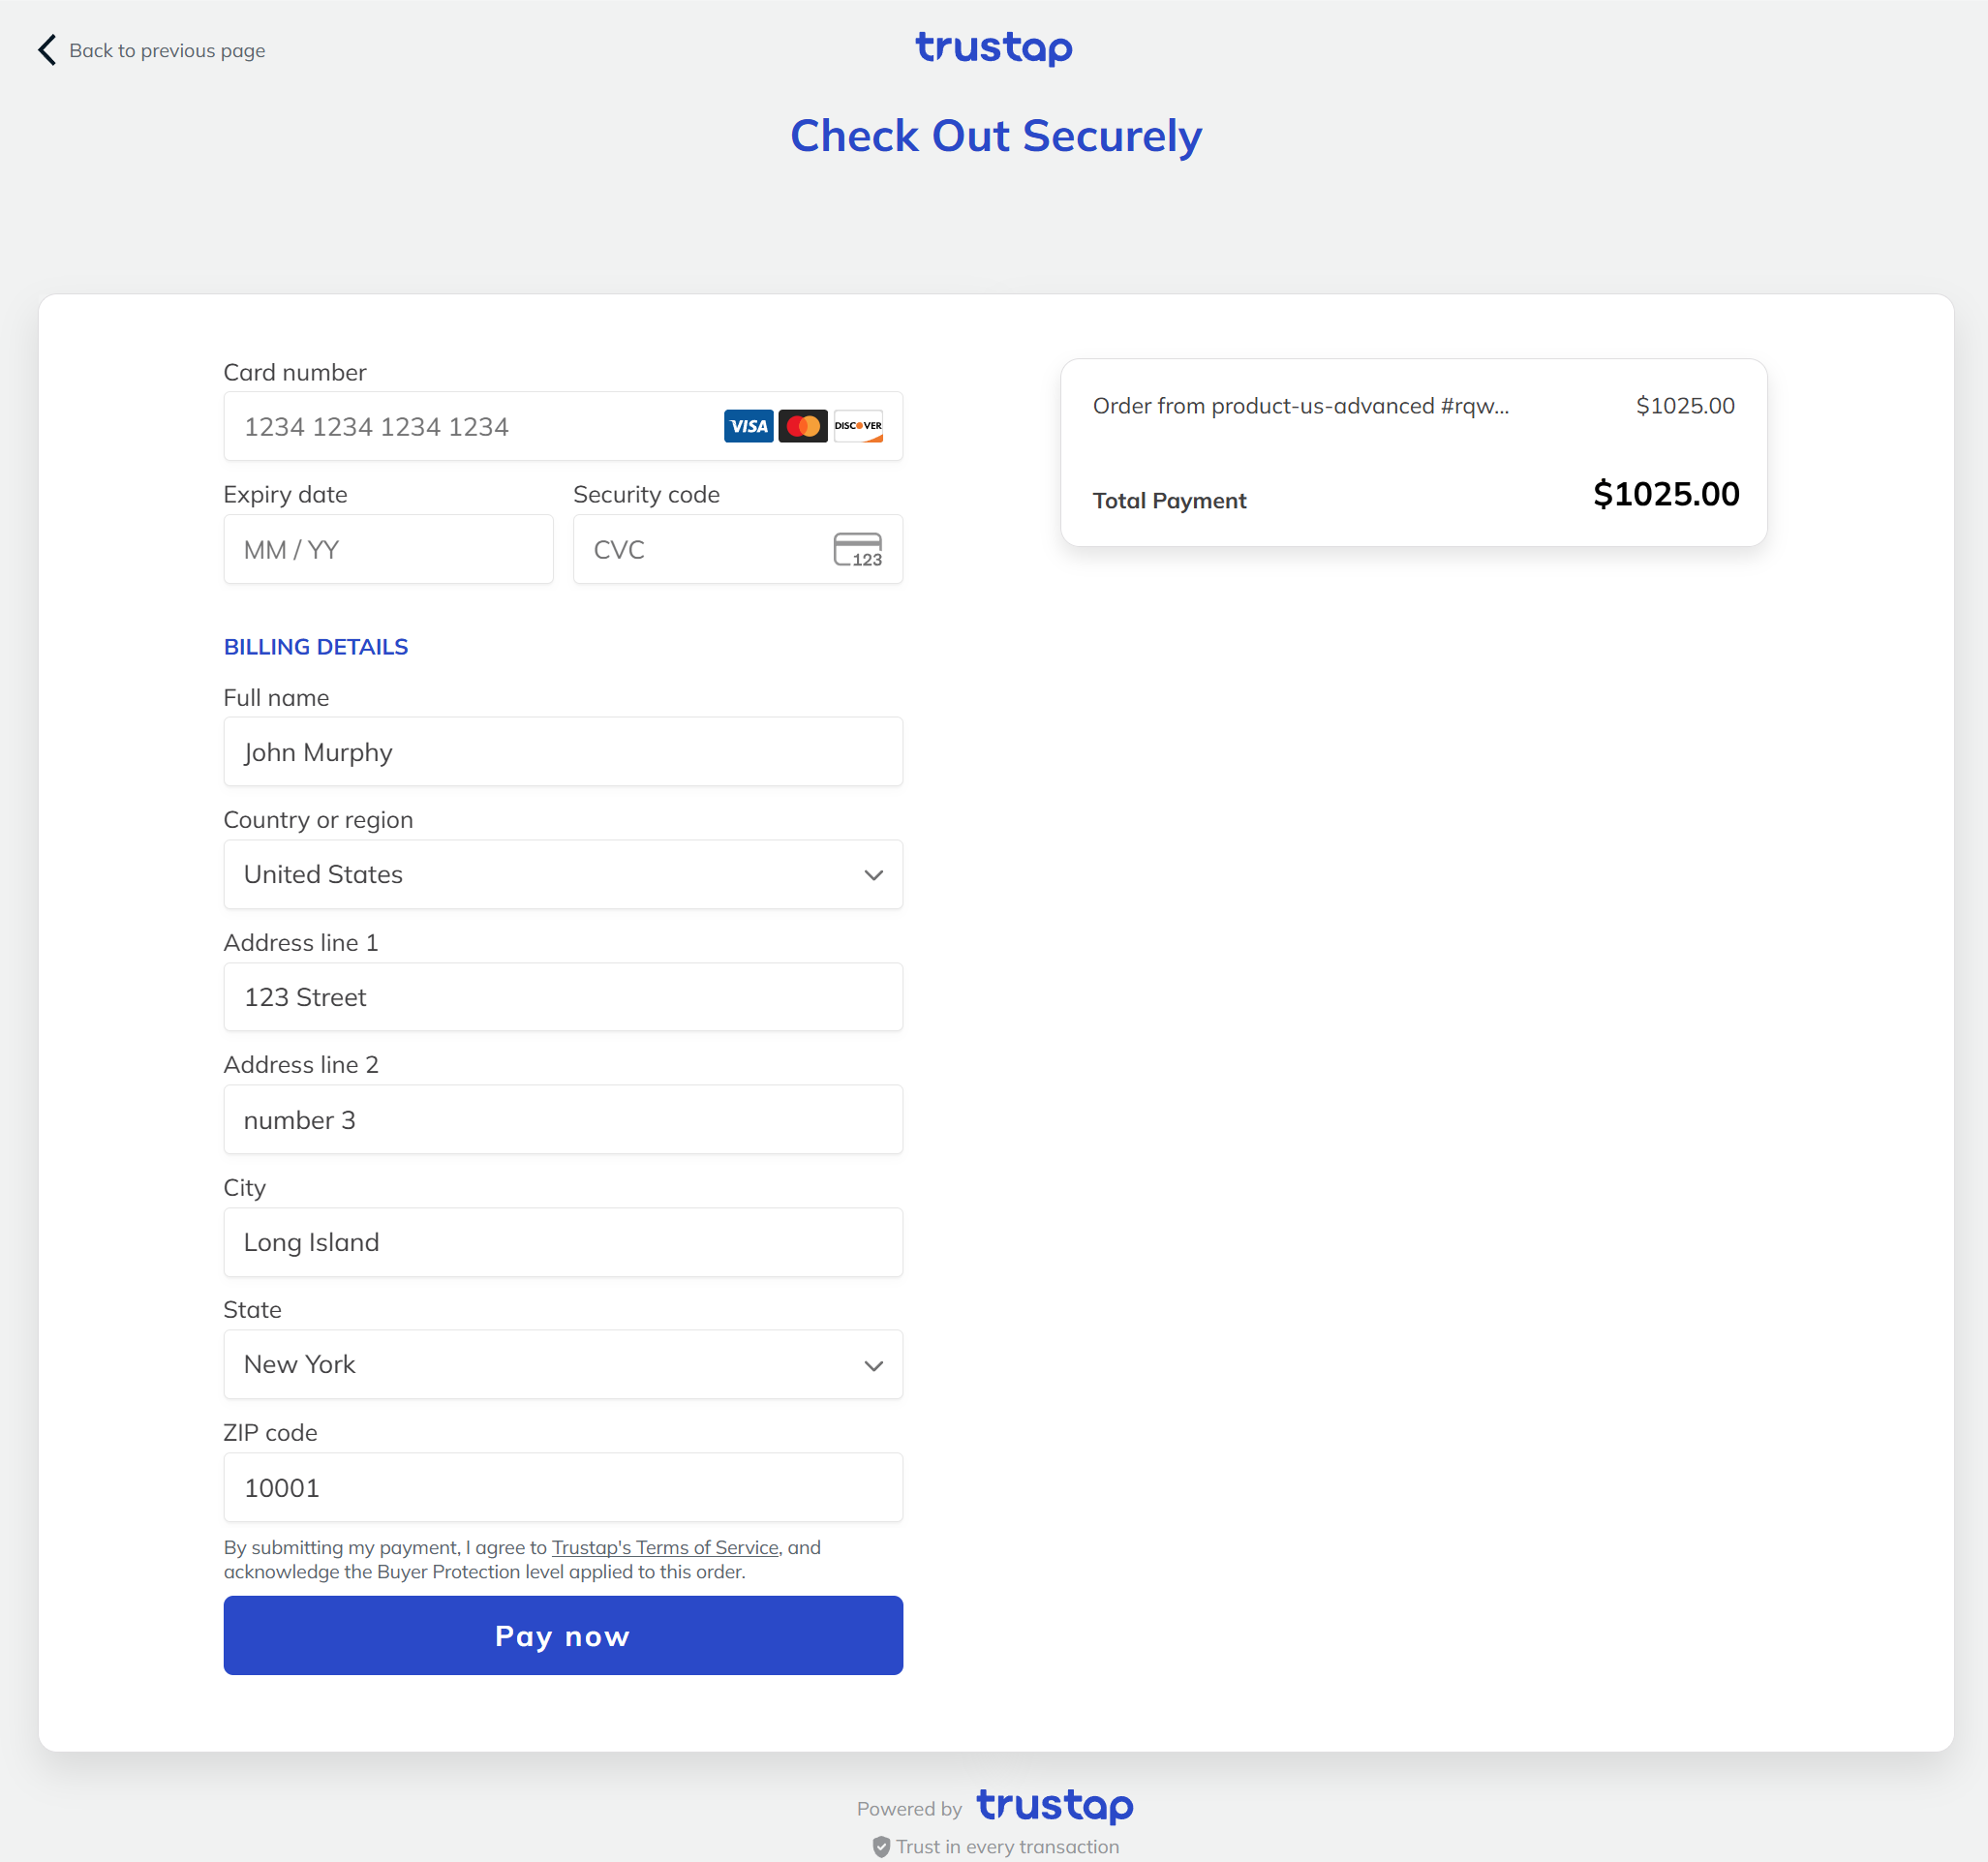Click the CVC card hint icon
The image size is (1988, 1862).
coord(858,549)
